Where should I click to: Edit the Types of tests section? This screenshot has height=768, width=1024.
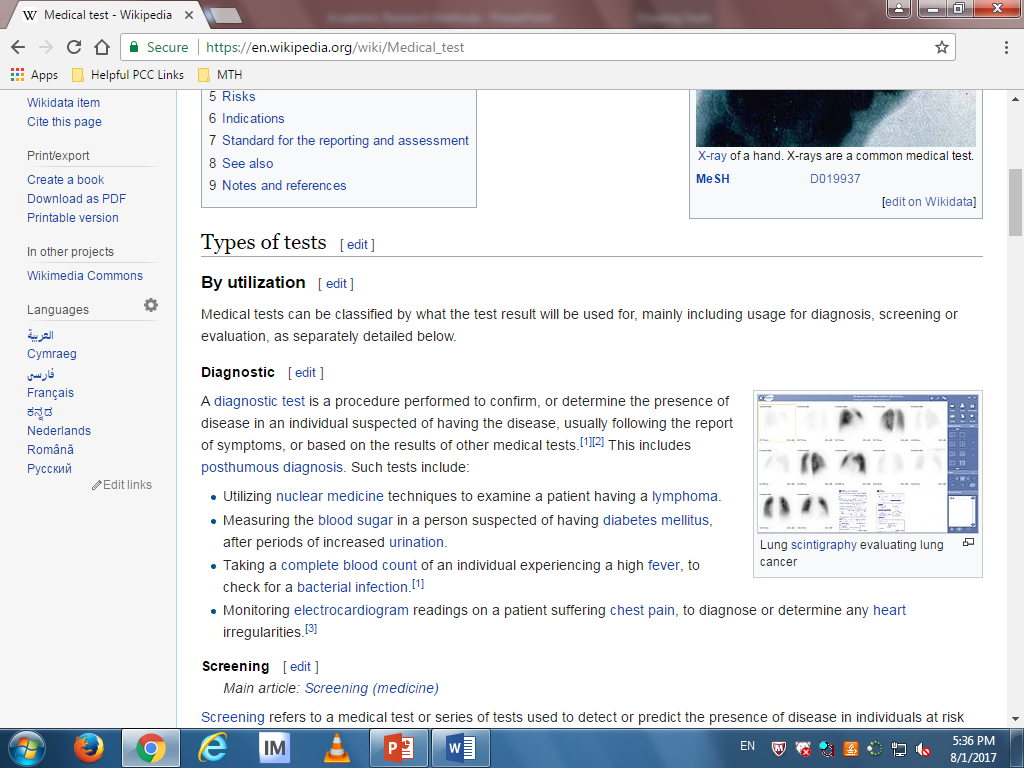[x=357, y=244]
